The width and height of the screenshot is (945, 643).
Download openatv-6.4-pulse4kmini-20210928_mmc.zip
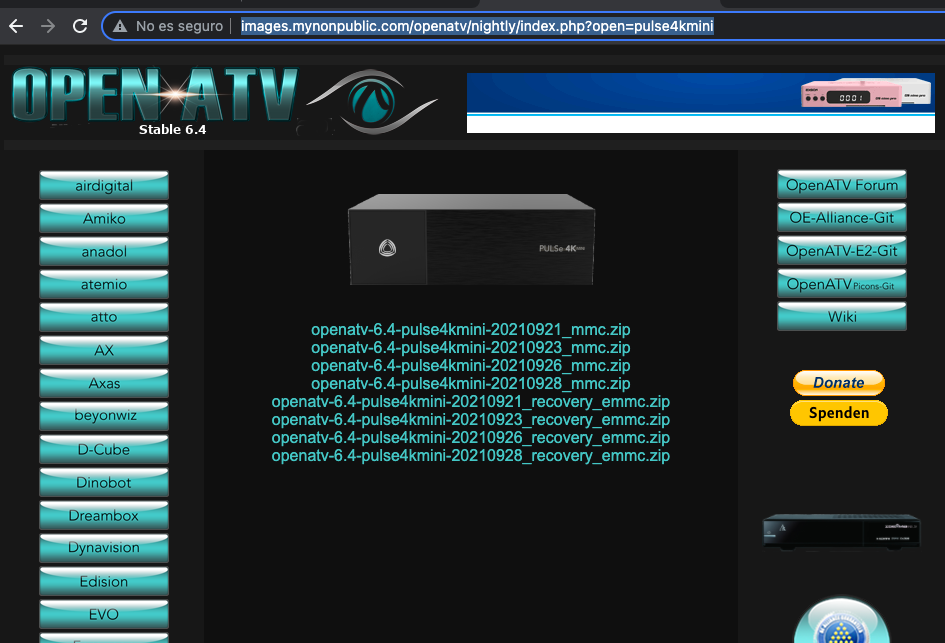coord(470,384)
